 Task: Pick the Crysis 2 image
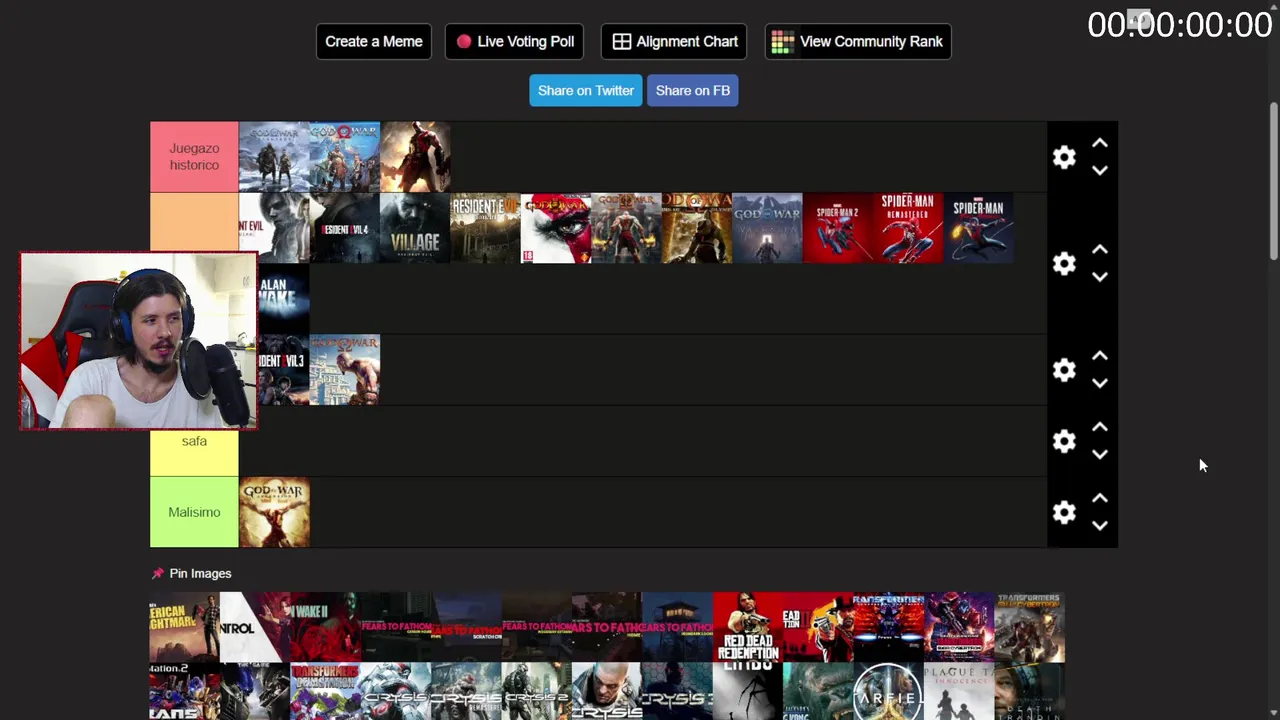pyautogui.click(x=536, y=692)
